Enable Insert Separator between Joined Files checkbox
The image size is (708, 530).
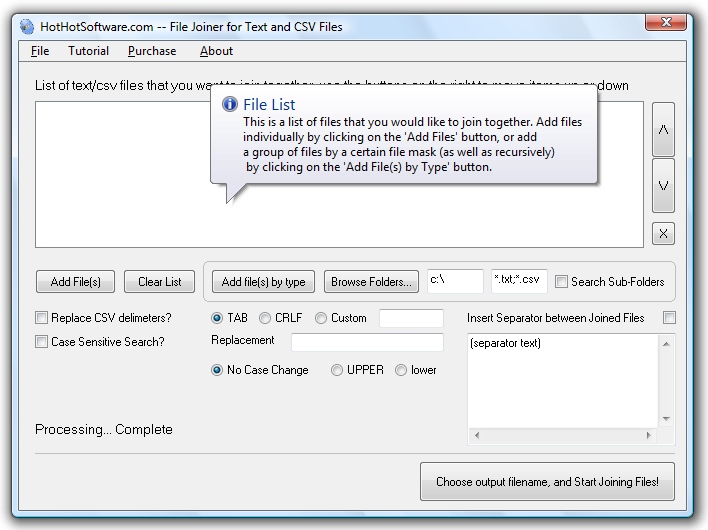[x=669, y=318]
